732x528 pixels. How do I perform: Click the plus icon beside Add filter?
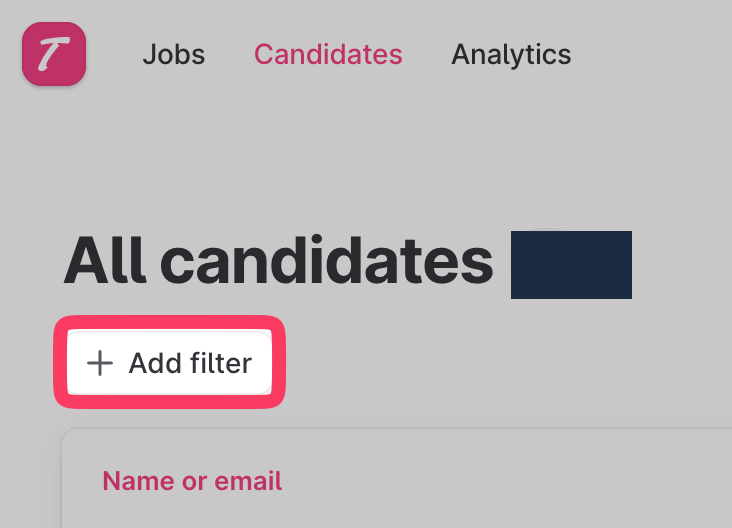[100, 363]
